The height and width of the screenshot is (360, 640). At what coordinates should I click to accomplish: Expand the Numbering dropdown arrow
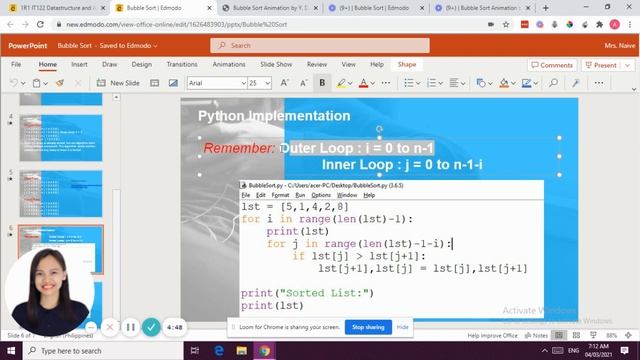coord(441,83)
